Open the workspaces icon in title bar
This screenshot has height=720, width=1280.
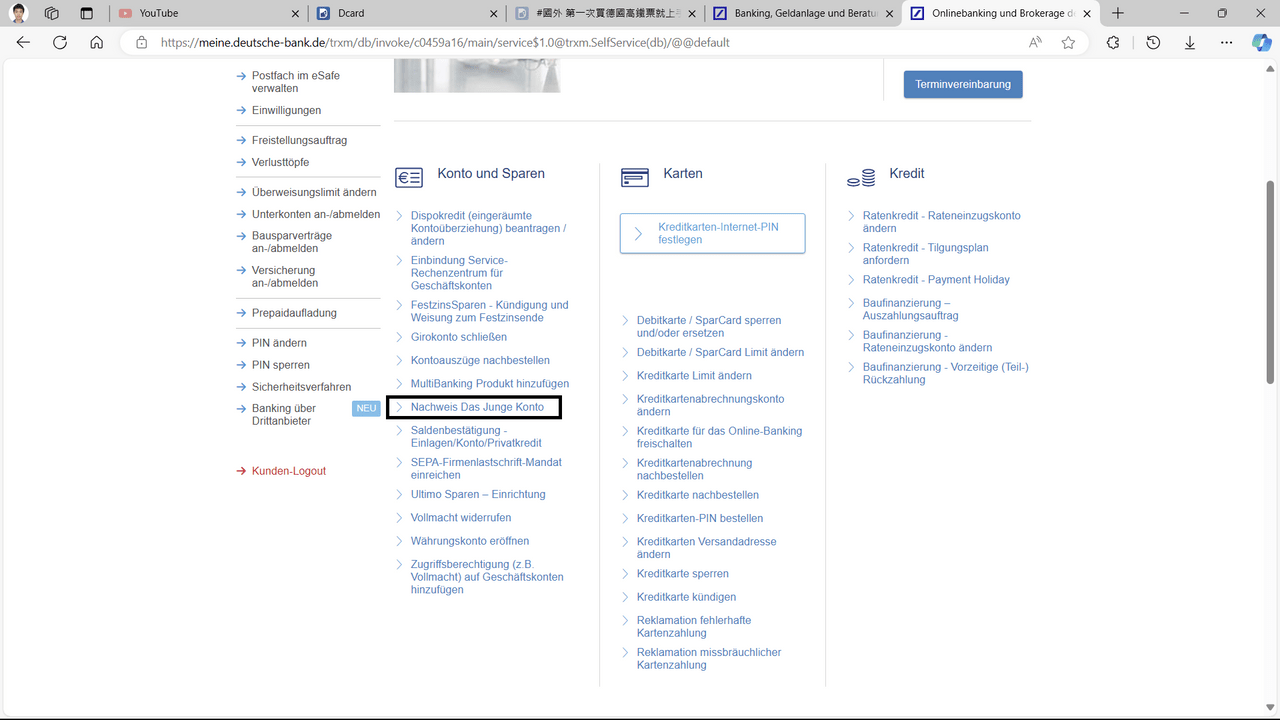[52, 13]
